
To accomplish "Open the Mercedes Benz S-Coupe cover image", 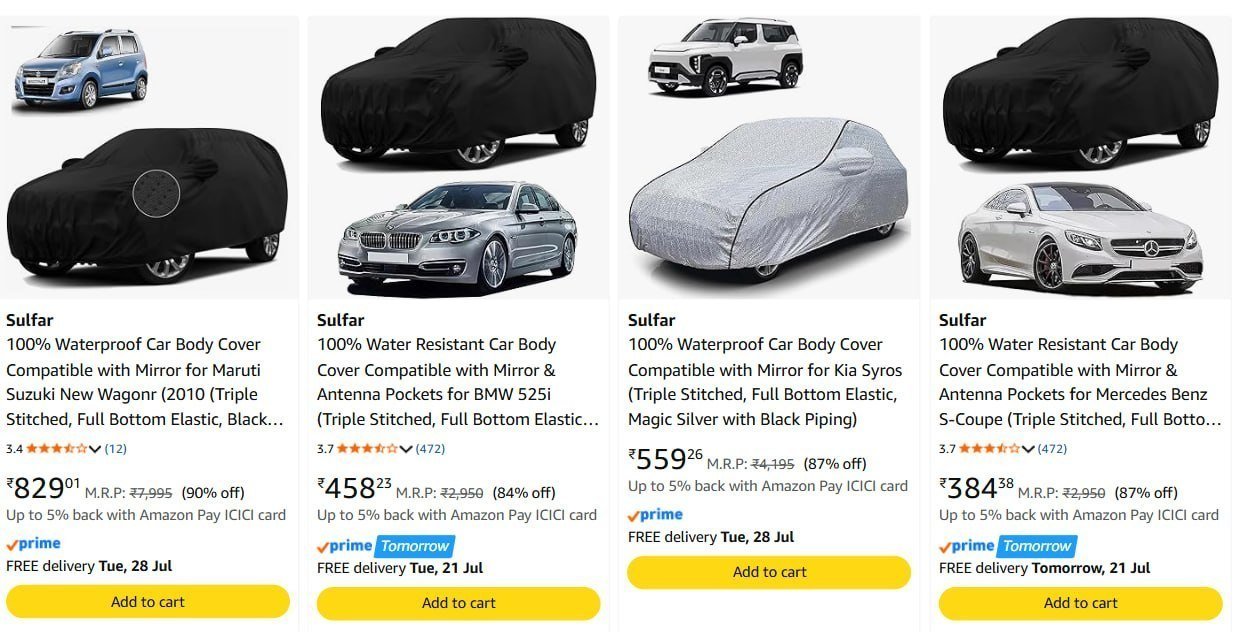I will 1080,157.
